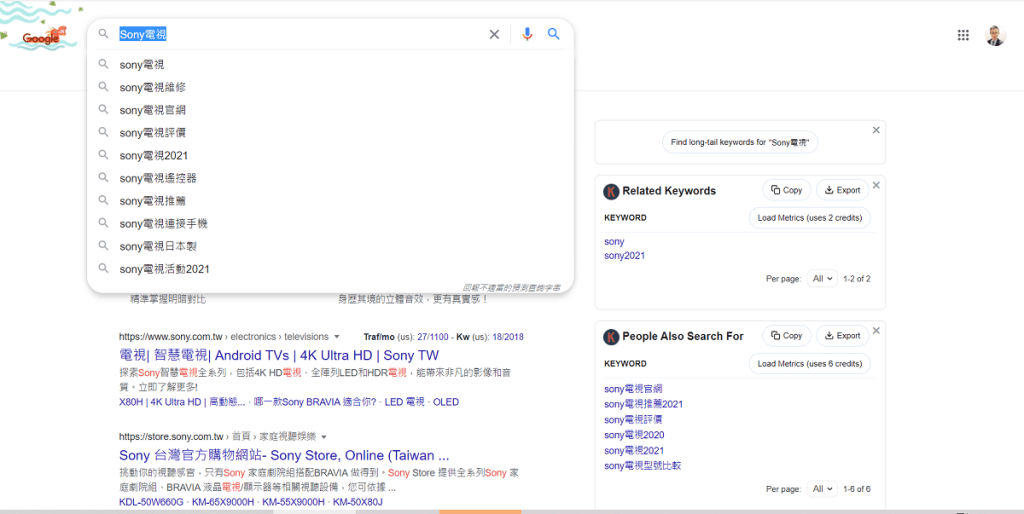Viewport: 1024px width, 514px height.
Task: Click keyword sony電視2021 in People Also Search For
Action: click(634, 451)
